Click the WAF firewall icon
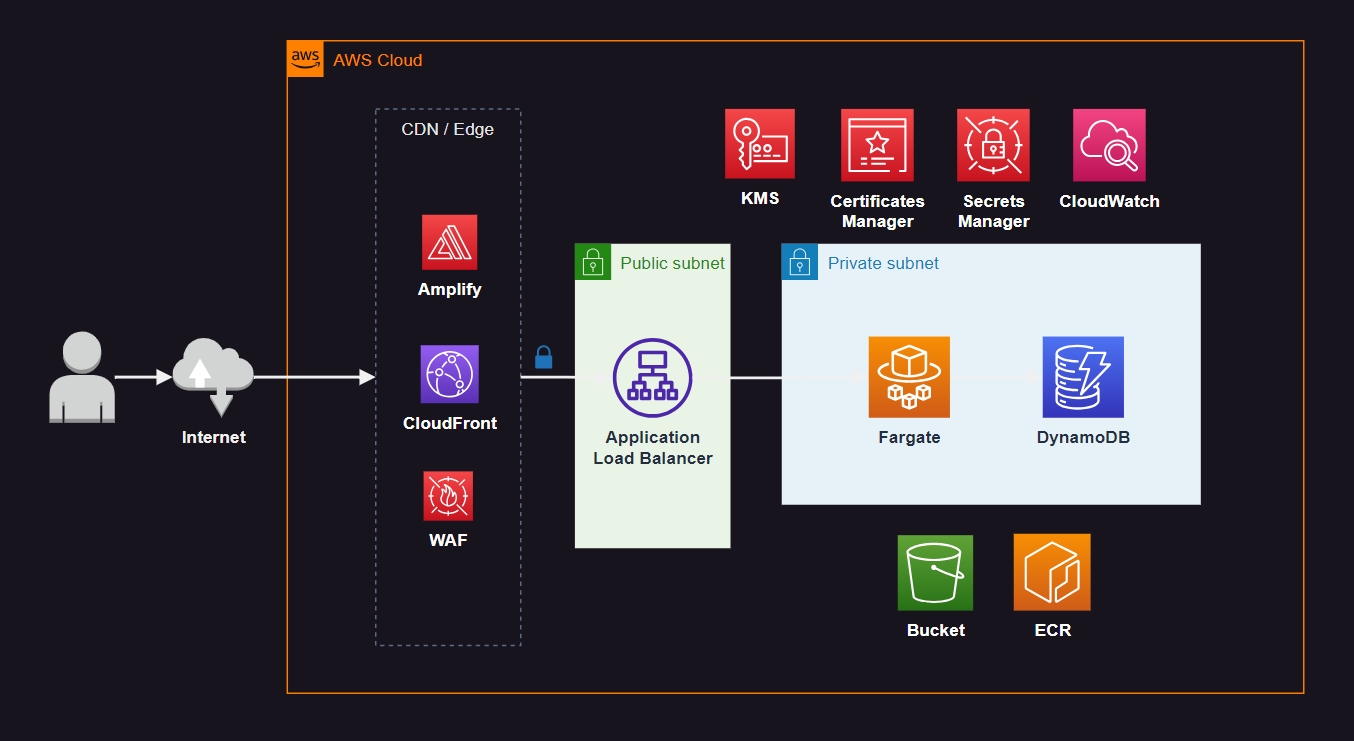 [x=448, y=496]
